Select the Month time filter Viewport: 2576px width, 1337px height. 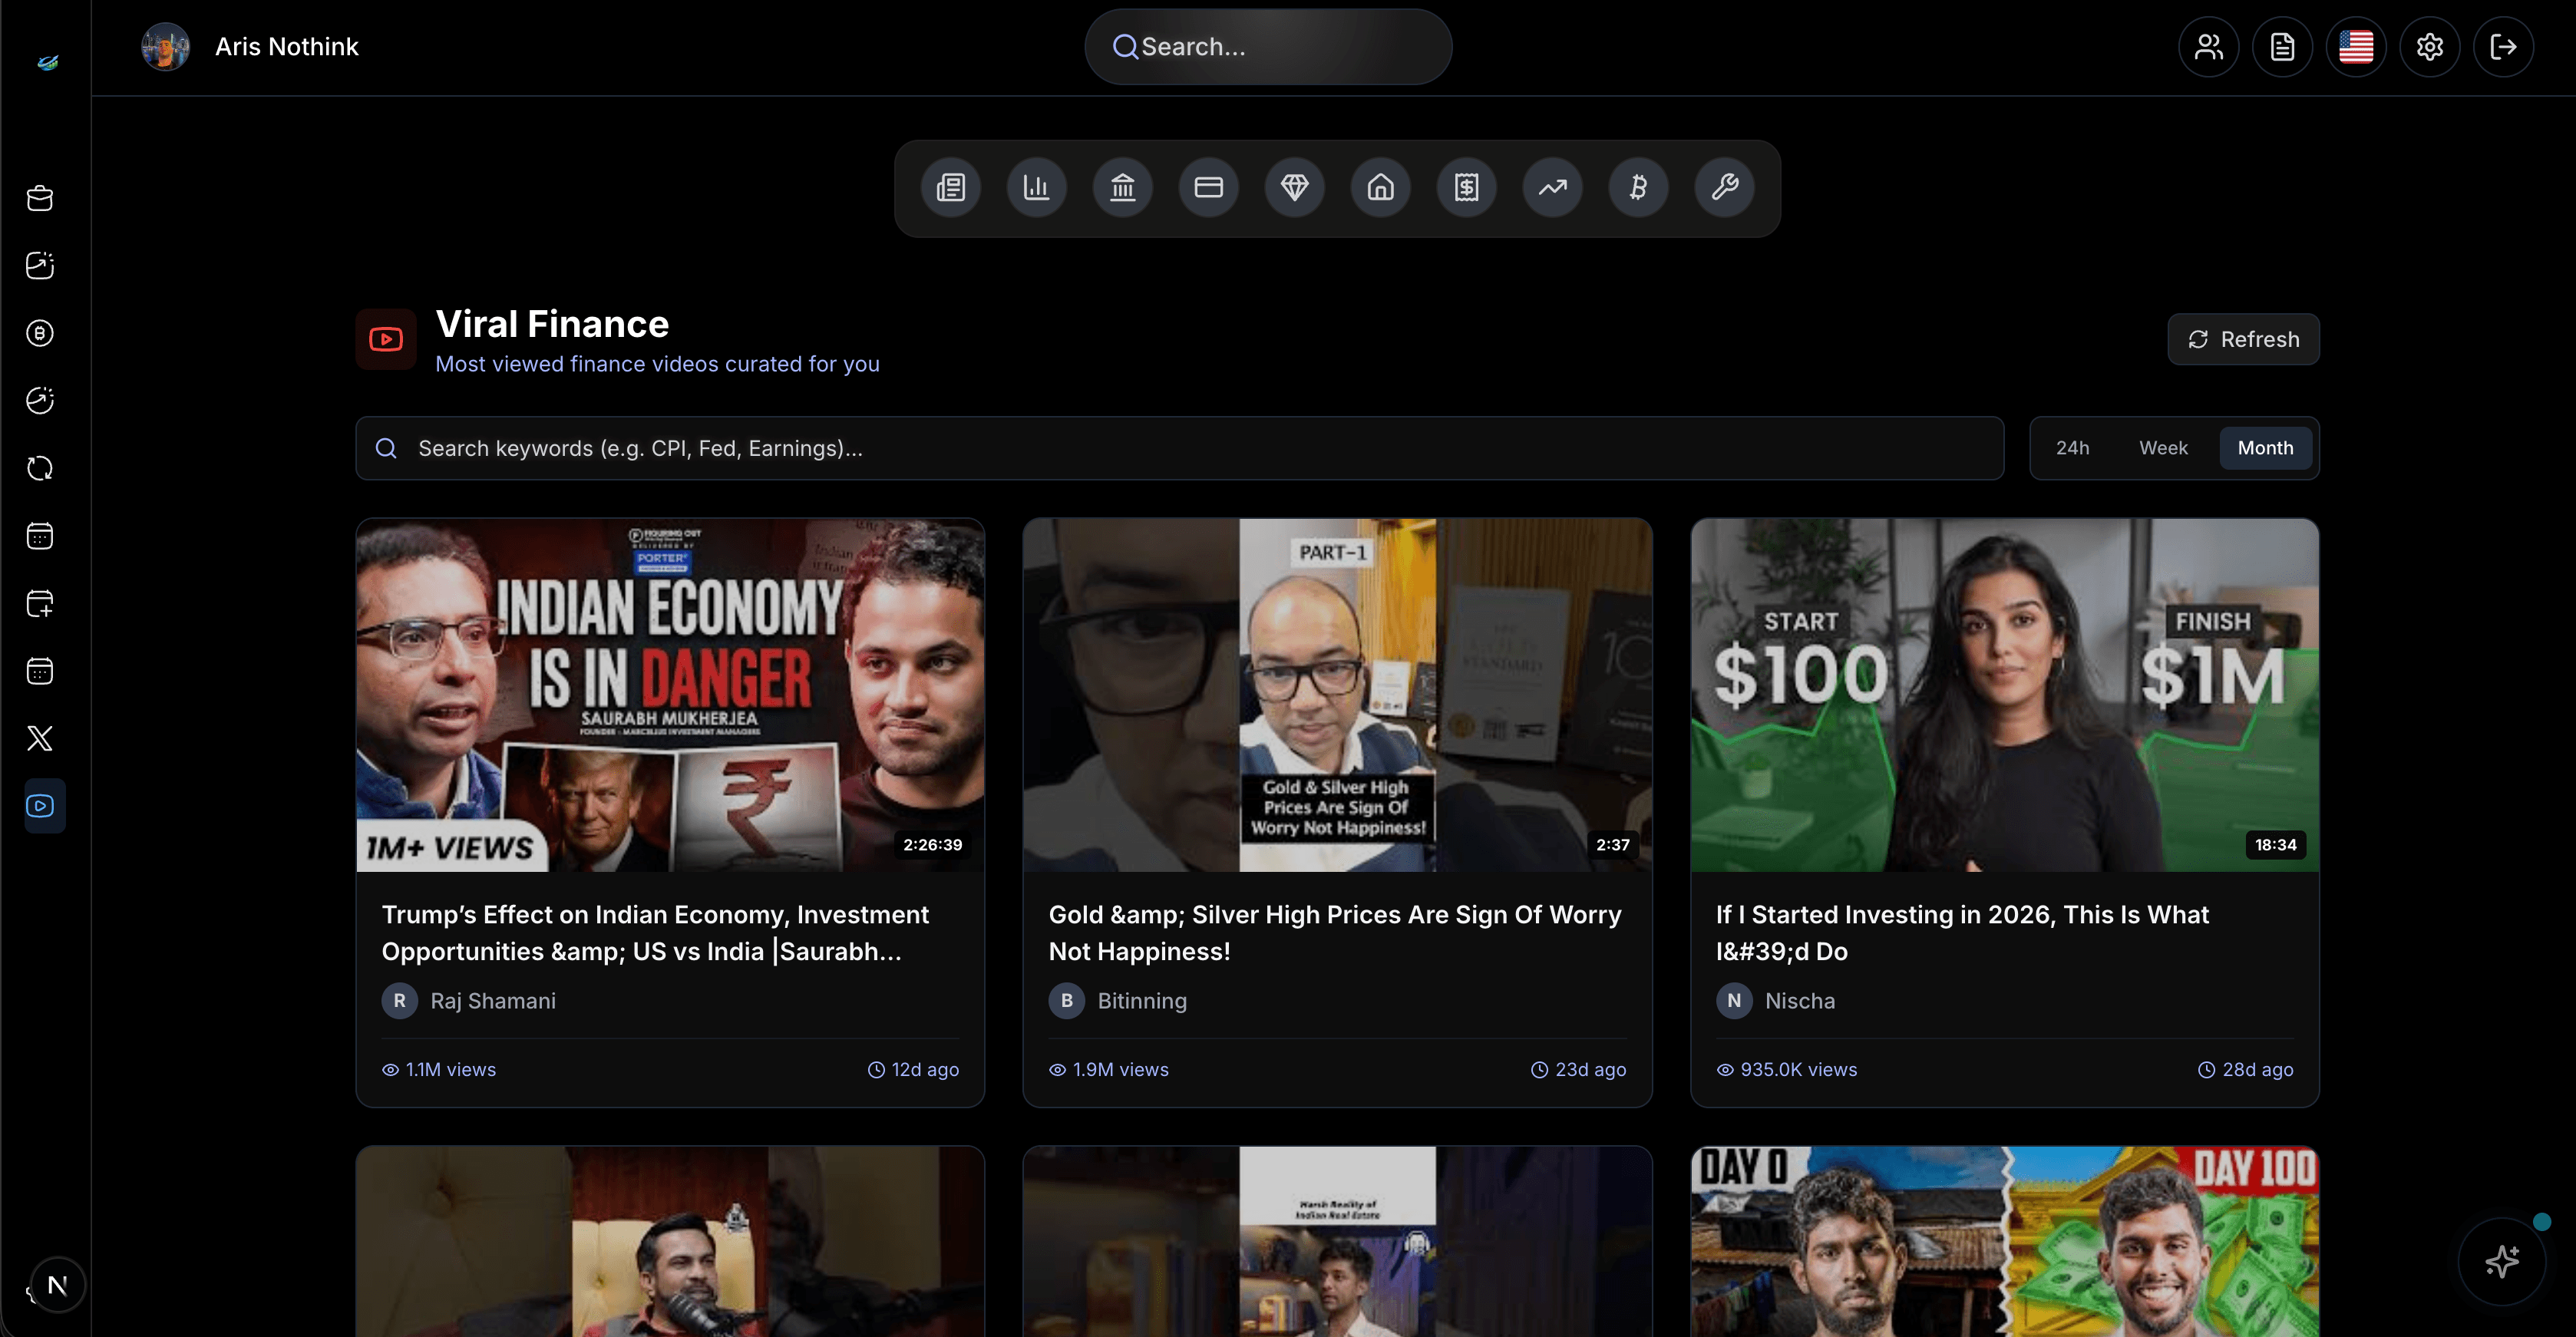click(x=2264, y=448)
